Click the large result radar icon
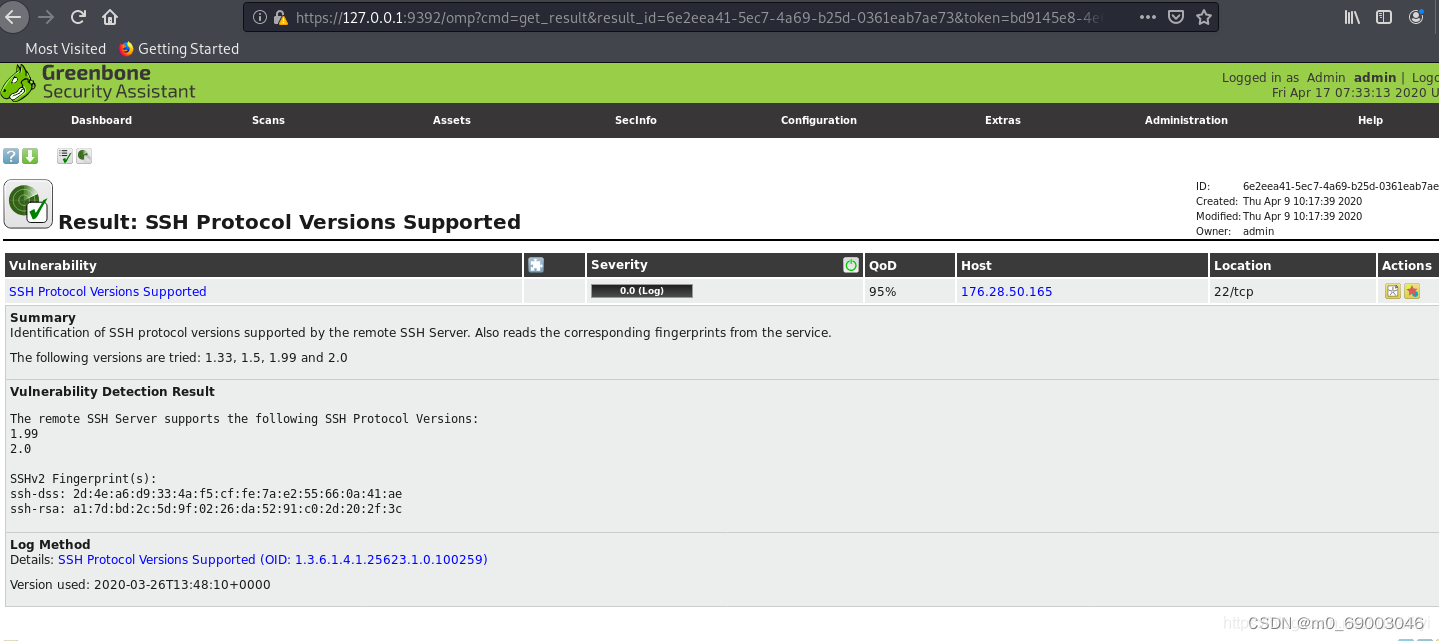The height and width of the screenshot is (641, 1439). 28,204
